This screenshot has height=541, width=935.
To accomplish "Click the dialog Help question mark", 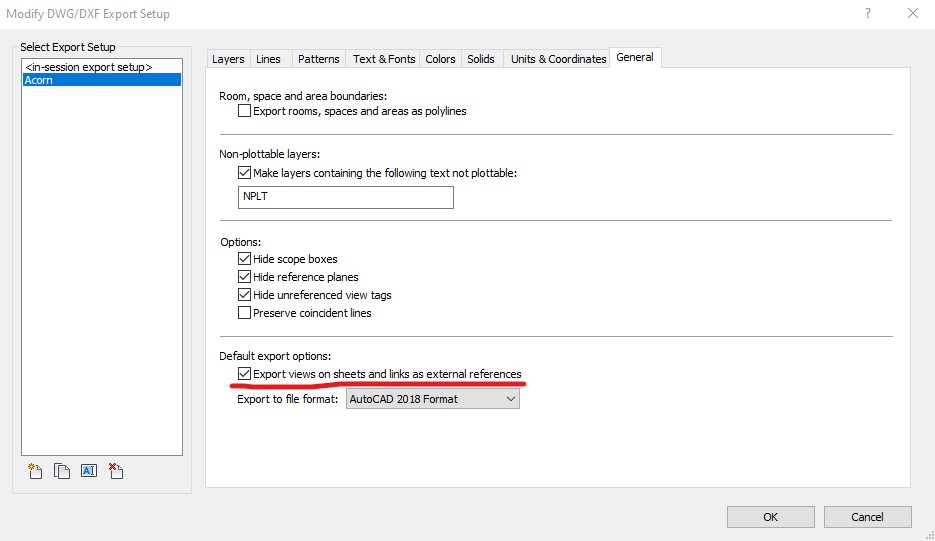I will tap(865, 14).
